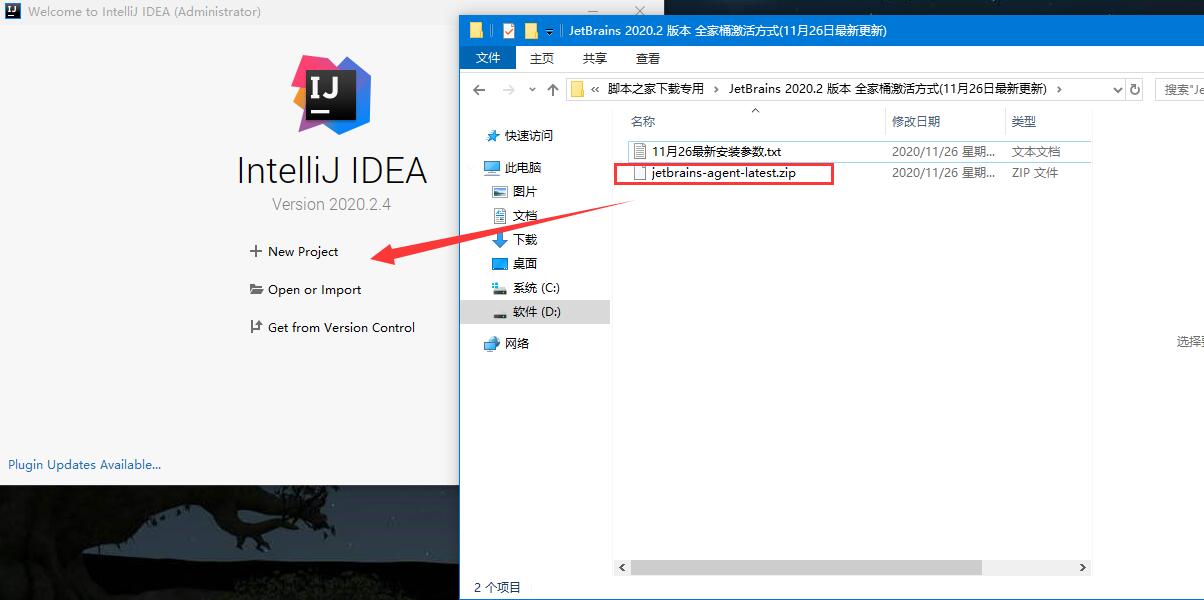Click the text file icon for 11月26最新安装参数.txt
This screenshot has width=1204, height=600.
[x=640, y=151]
